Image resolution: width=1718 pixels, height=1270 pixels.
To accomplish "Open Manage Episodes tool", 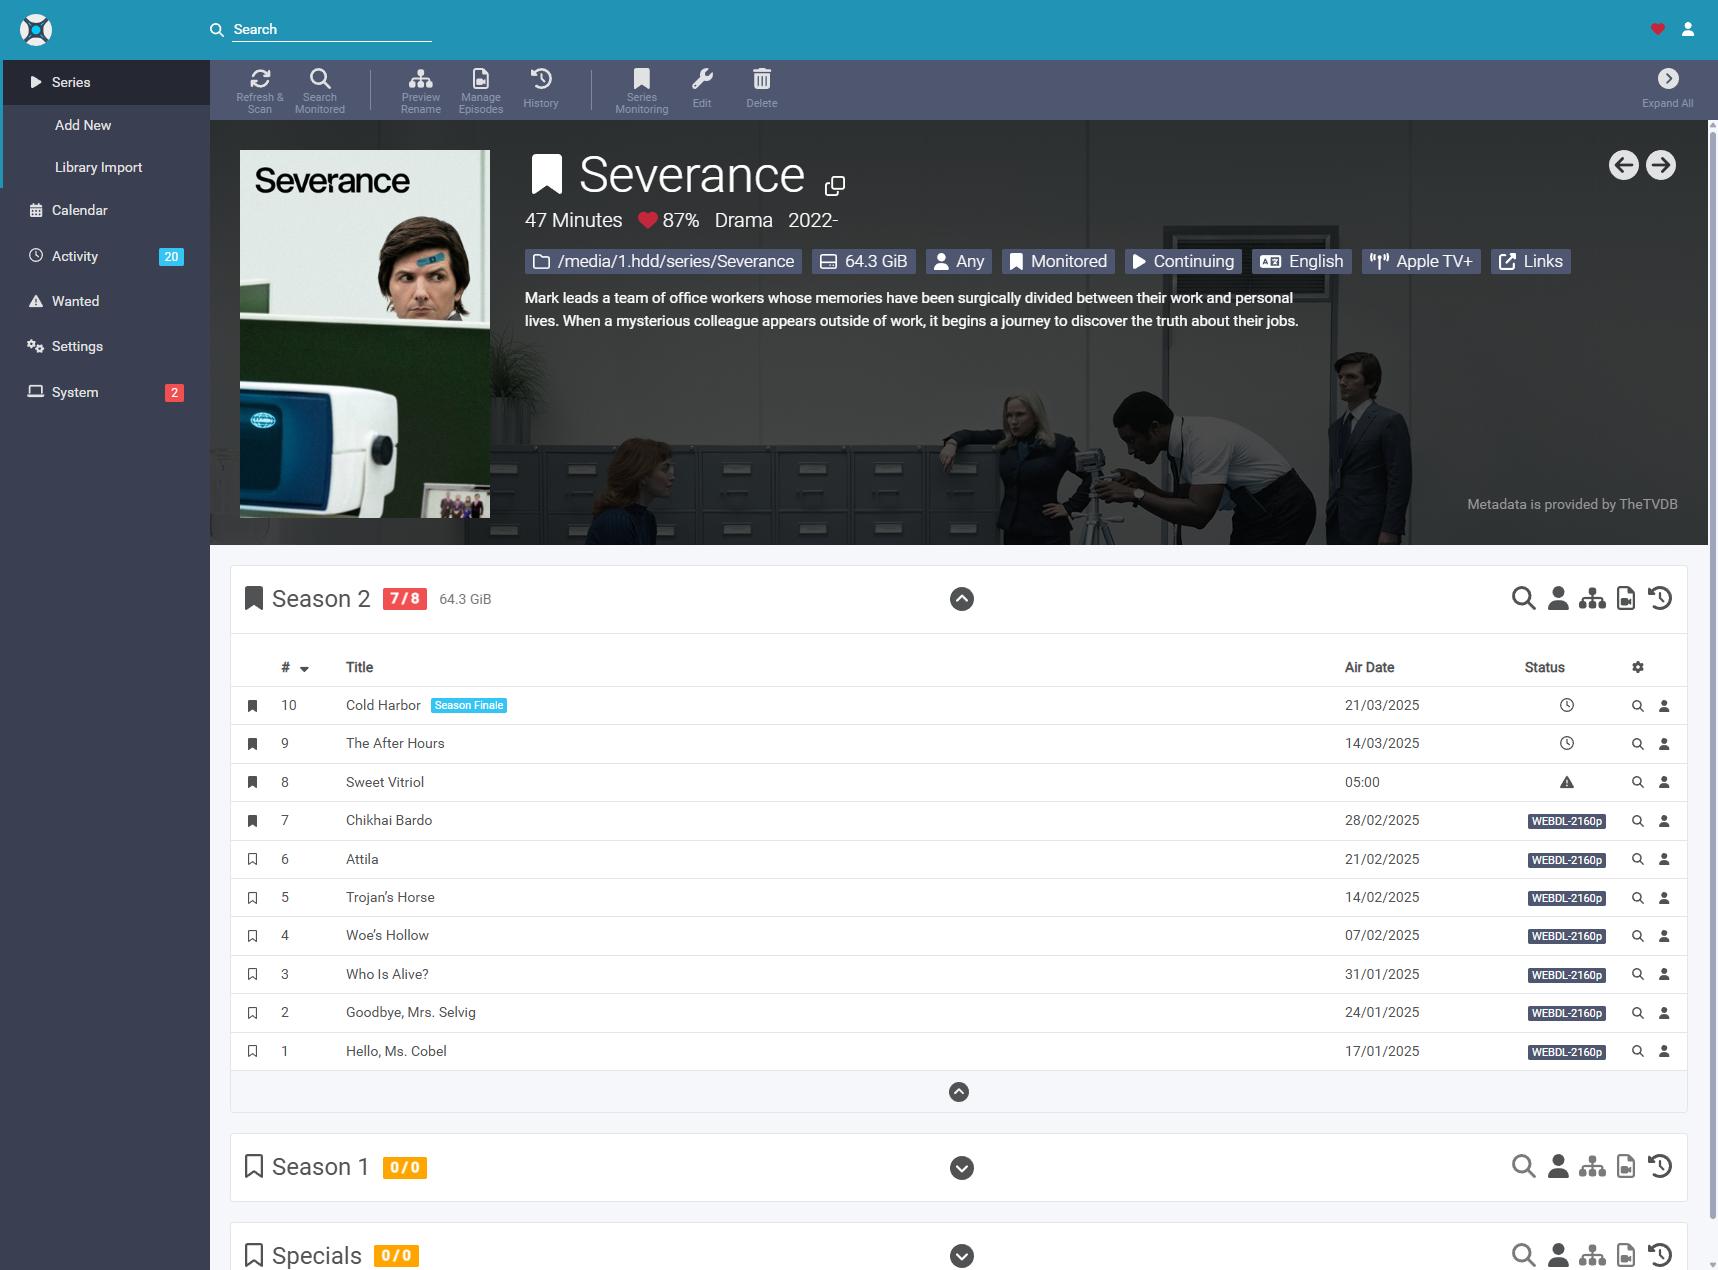I will tap(481, 90).
